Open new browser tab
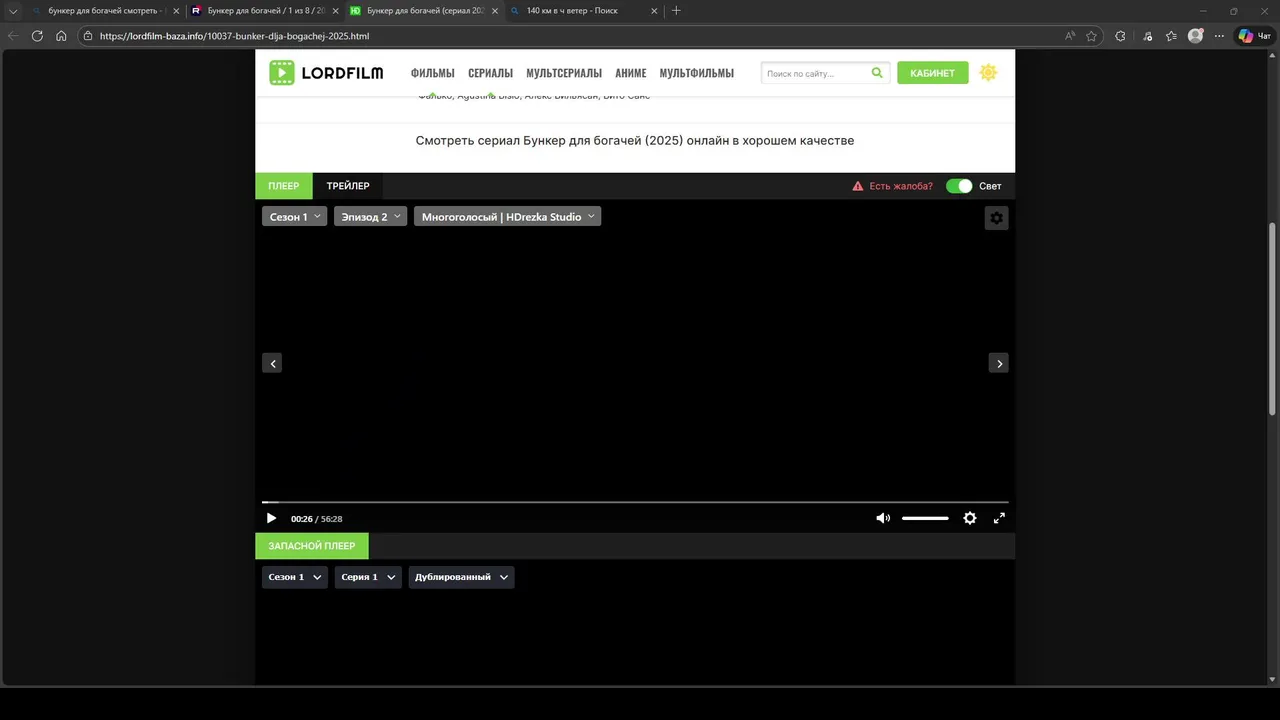Image resolution: width=1280 pixels, height=720 pixels. click(676, 11)
